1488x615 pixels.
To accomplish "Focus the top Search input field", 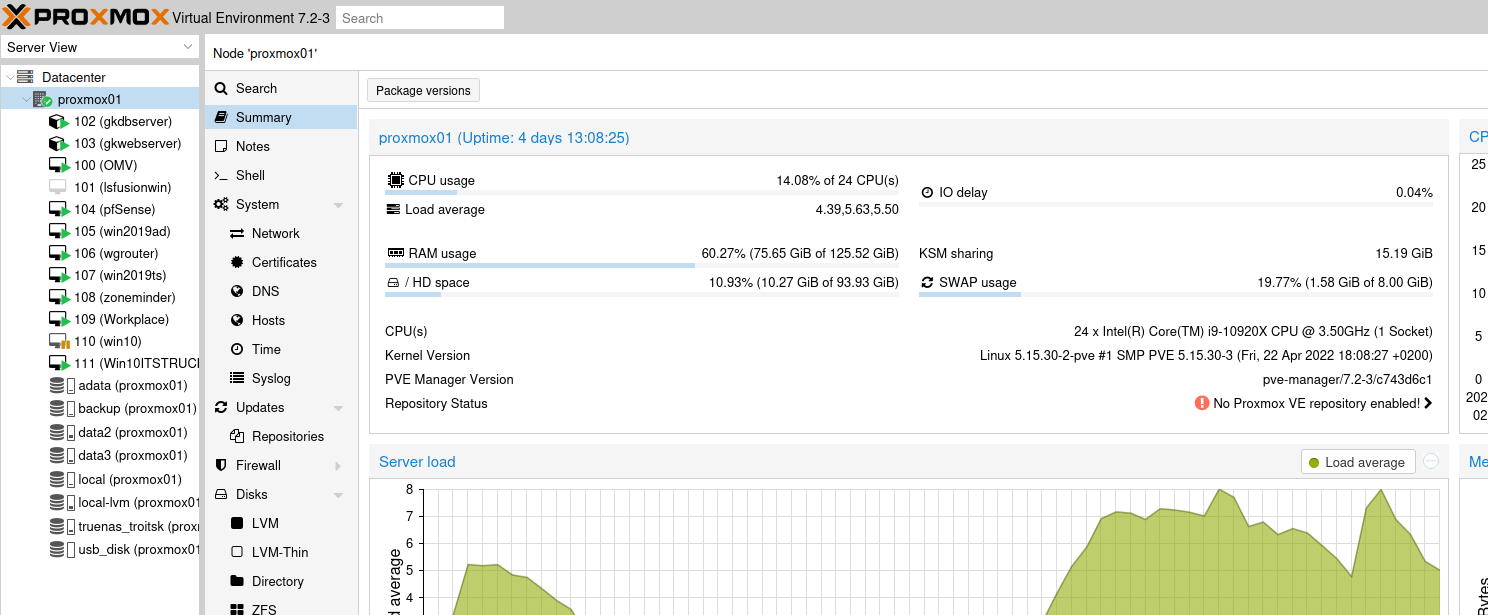I will [419, 18].
